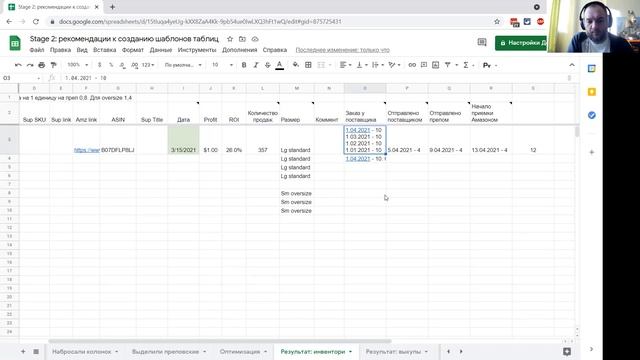The height and width of the screenshot is (360, 640).
Task: Open Tasks in the side panel
Action: (591, 115)
